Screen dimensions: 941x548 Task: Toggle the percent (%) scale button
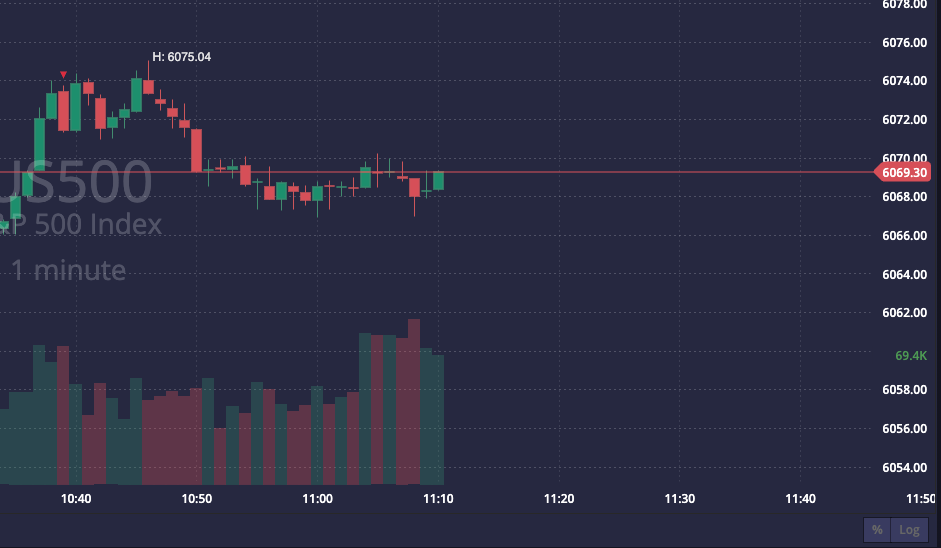[x=877, y=530]
